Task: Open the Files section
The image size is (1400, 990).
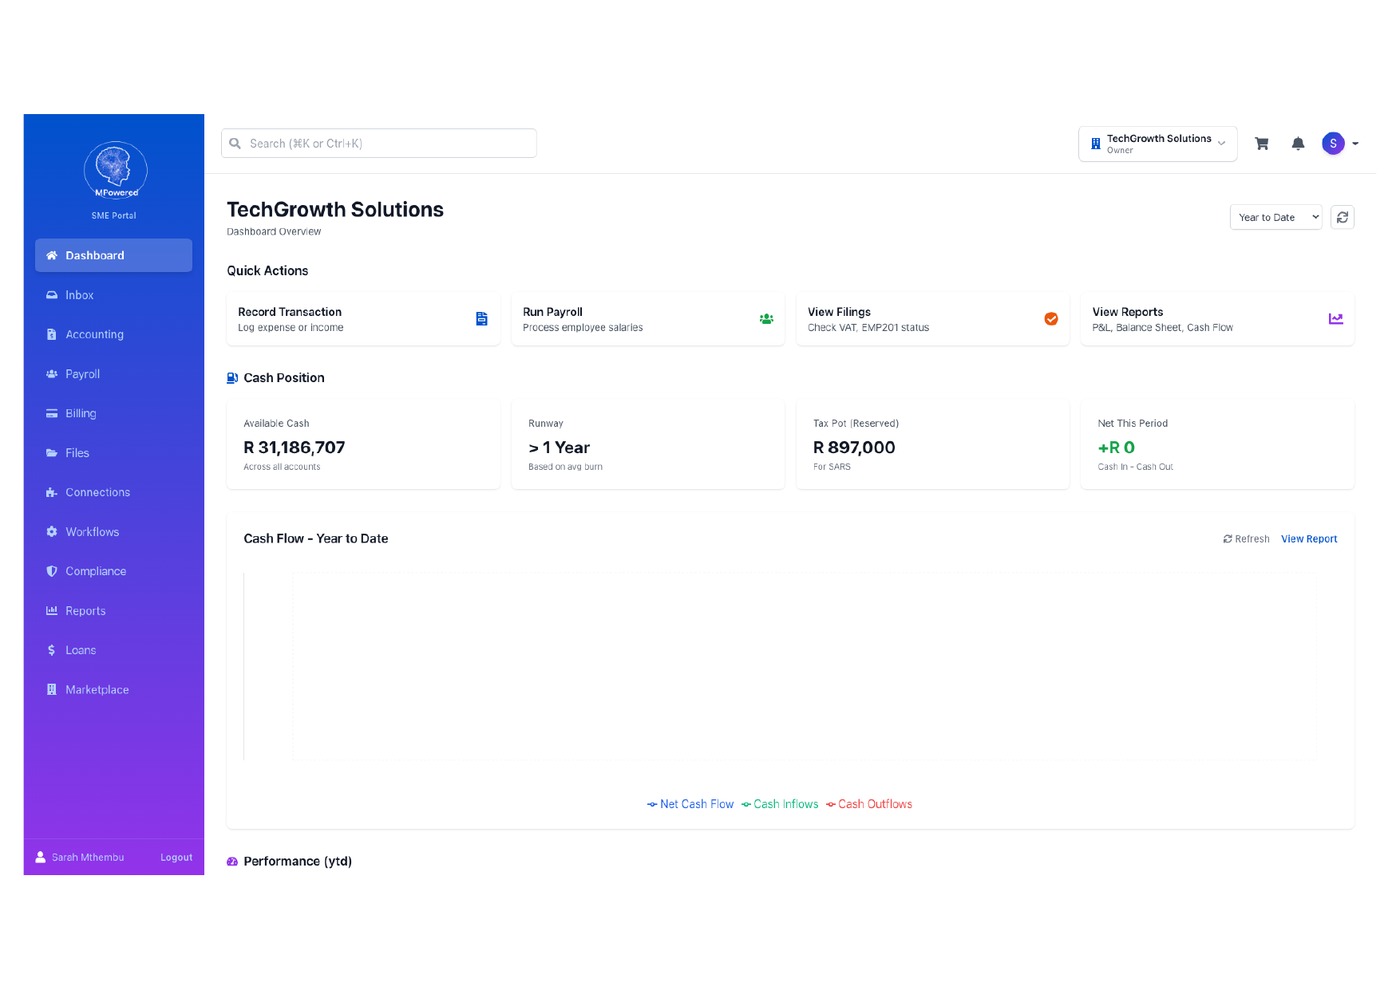Action: coord(78,452)
